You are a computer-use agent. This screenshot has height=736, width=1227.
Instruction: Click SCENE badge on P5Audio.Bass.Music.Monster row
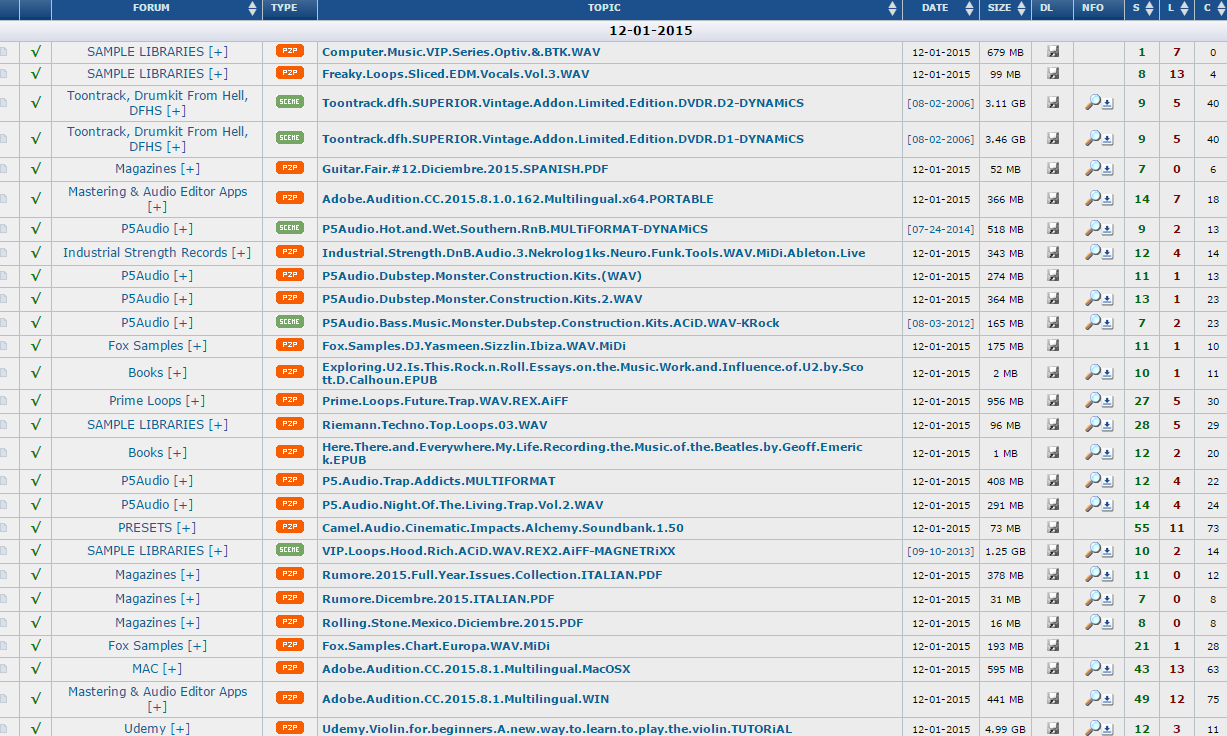(290, 321)
